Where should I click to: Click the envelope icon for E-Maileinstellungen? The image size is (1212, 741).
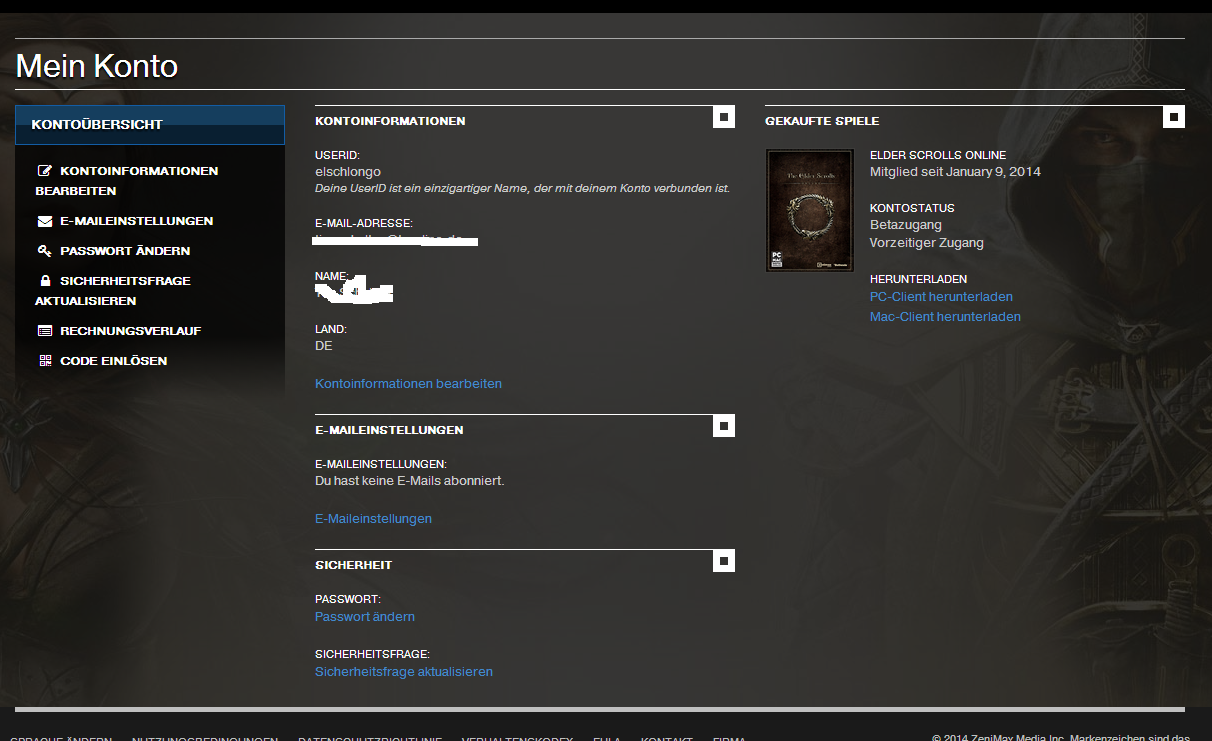pos(45,221)
